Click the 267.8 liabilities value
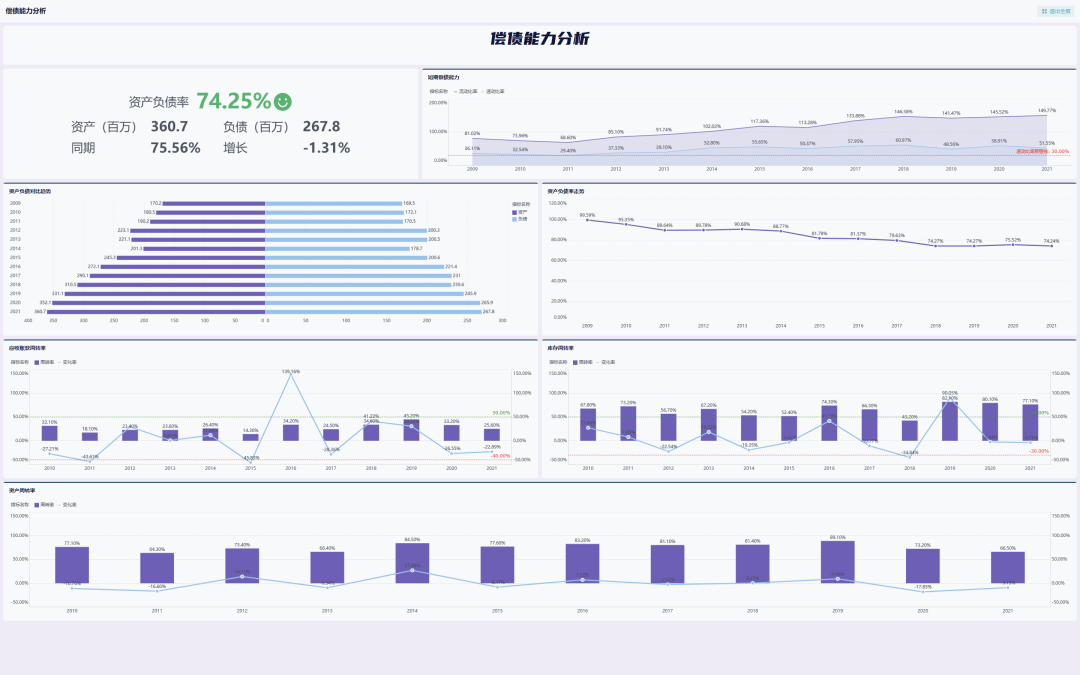 [322, 126]
